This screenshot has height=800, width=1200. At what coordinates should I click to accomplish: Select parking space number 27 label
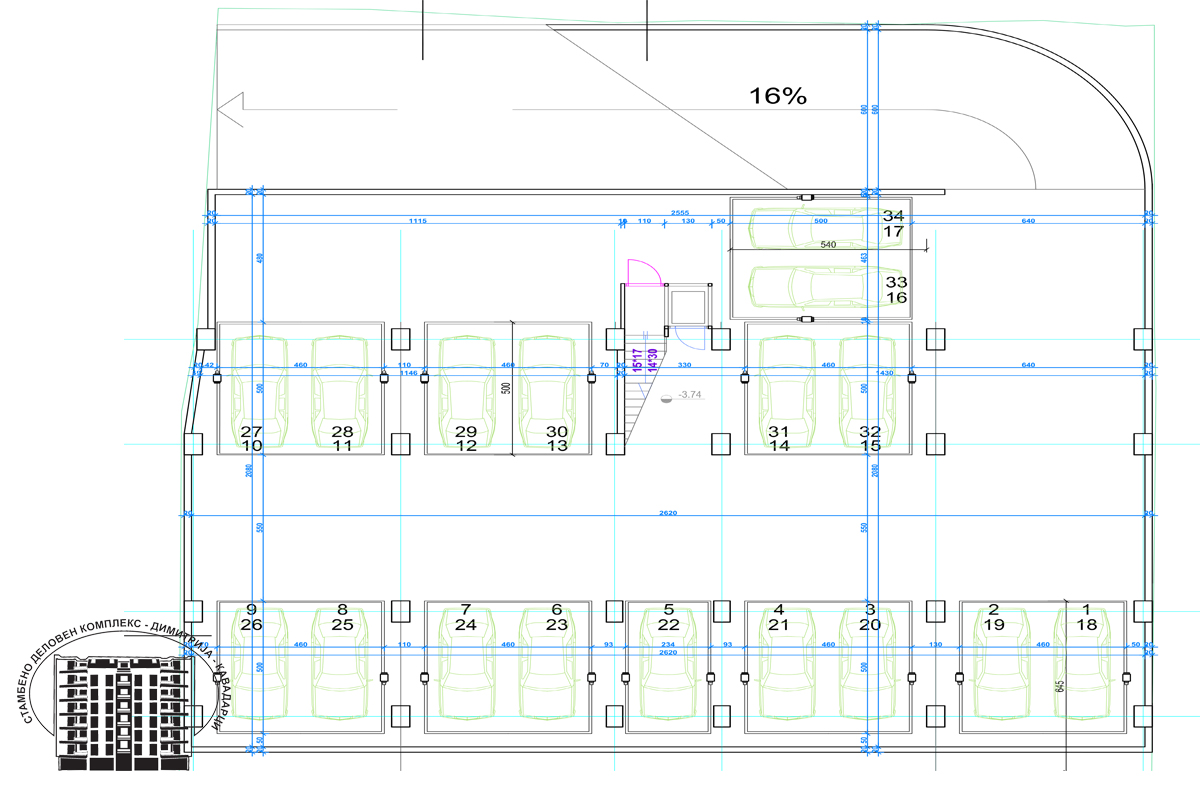point(251,432)
